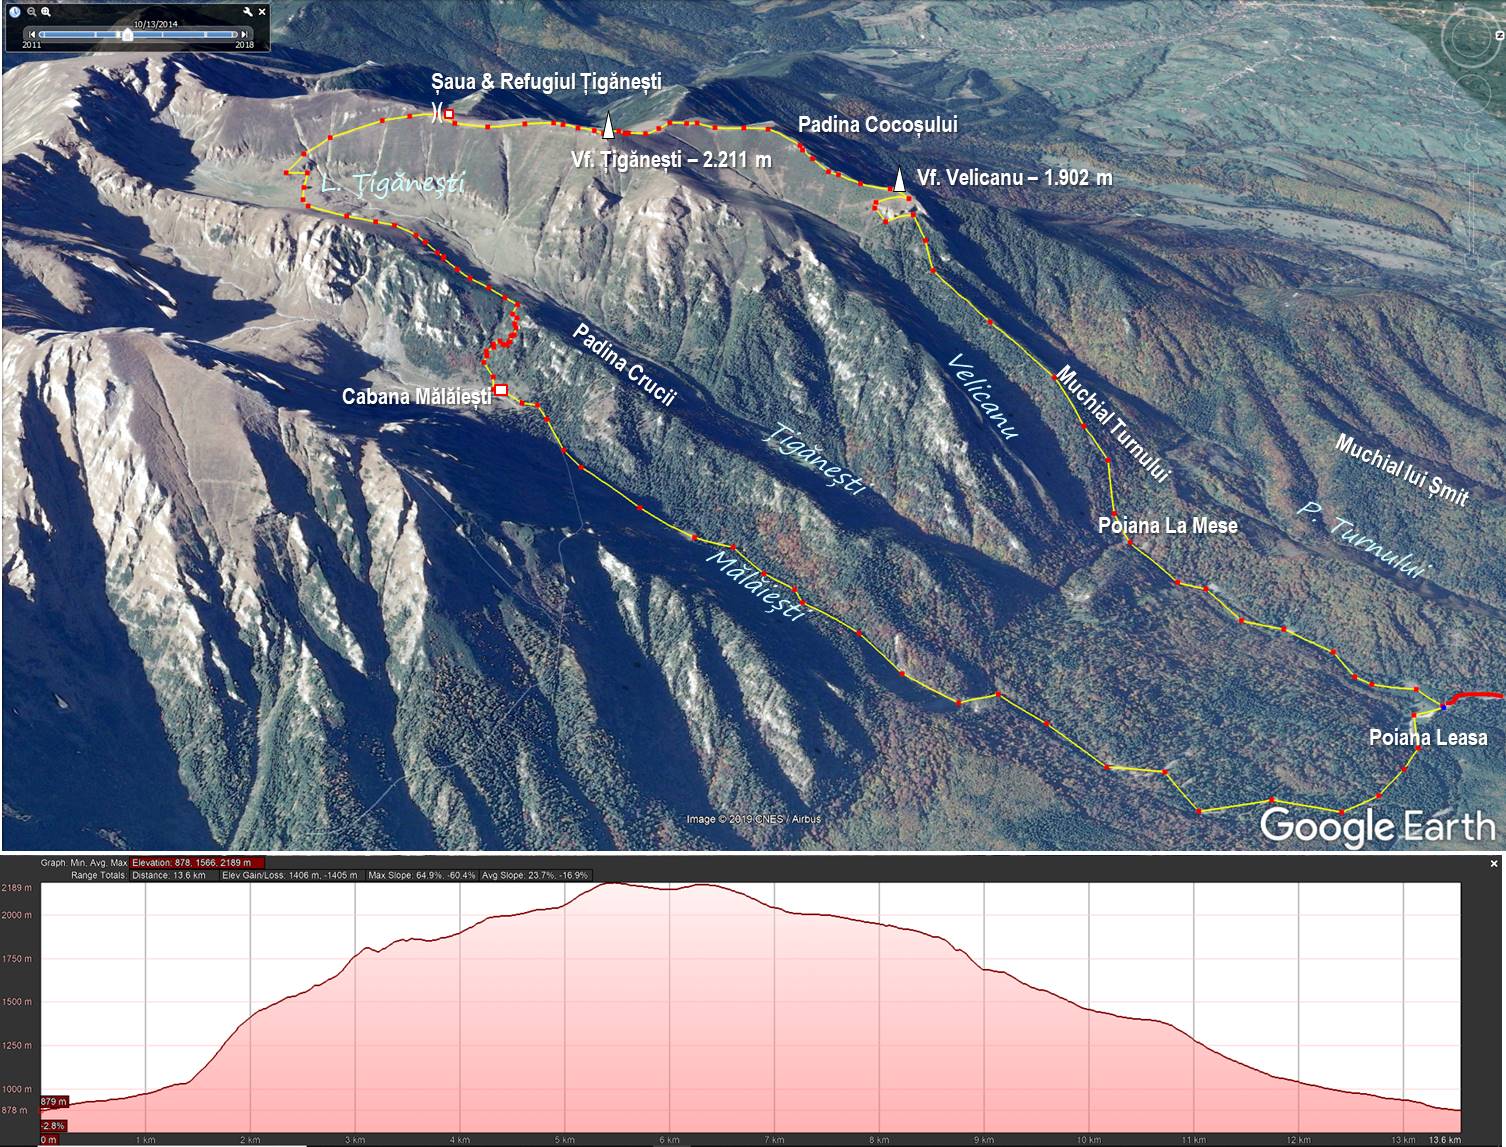Toggle the Elevation graph metric
The image size is (1506, 1147).
click(x=197, y=862)
